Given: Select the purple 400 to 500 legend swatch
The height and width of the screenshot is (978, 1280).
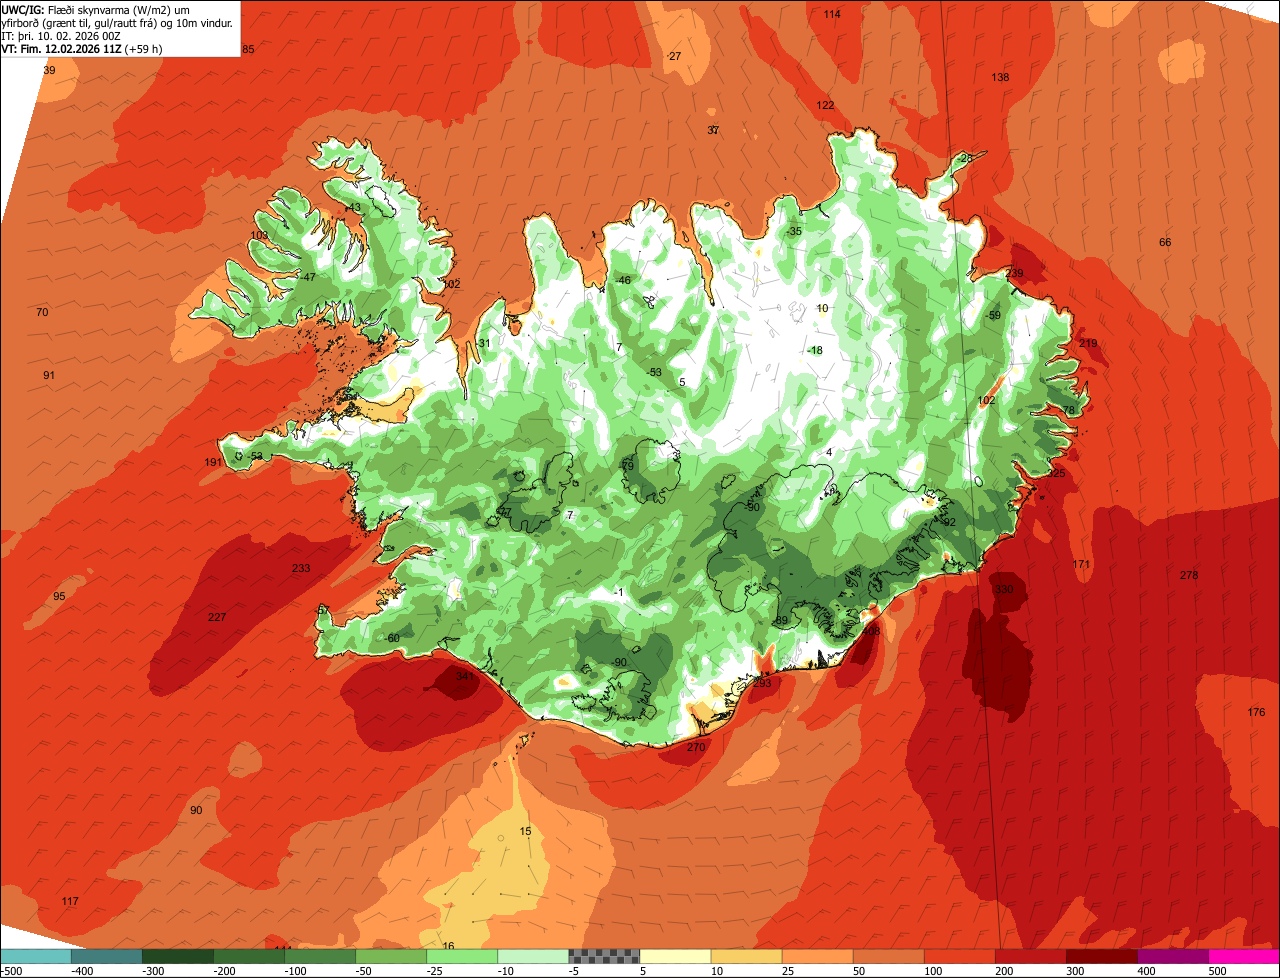Looking at the screenshot, I should click(1172, 956).
